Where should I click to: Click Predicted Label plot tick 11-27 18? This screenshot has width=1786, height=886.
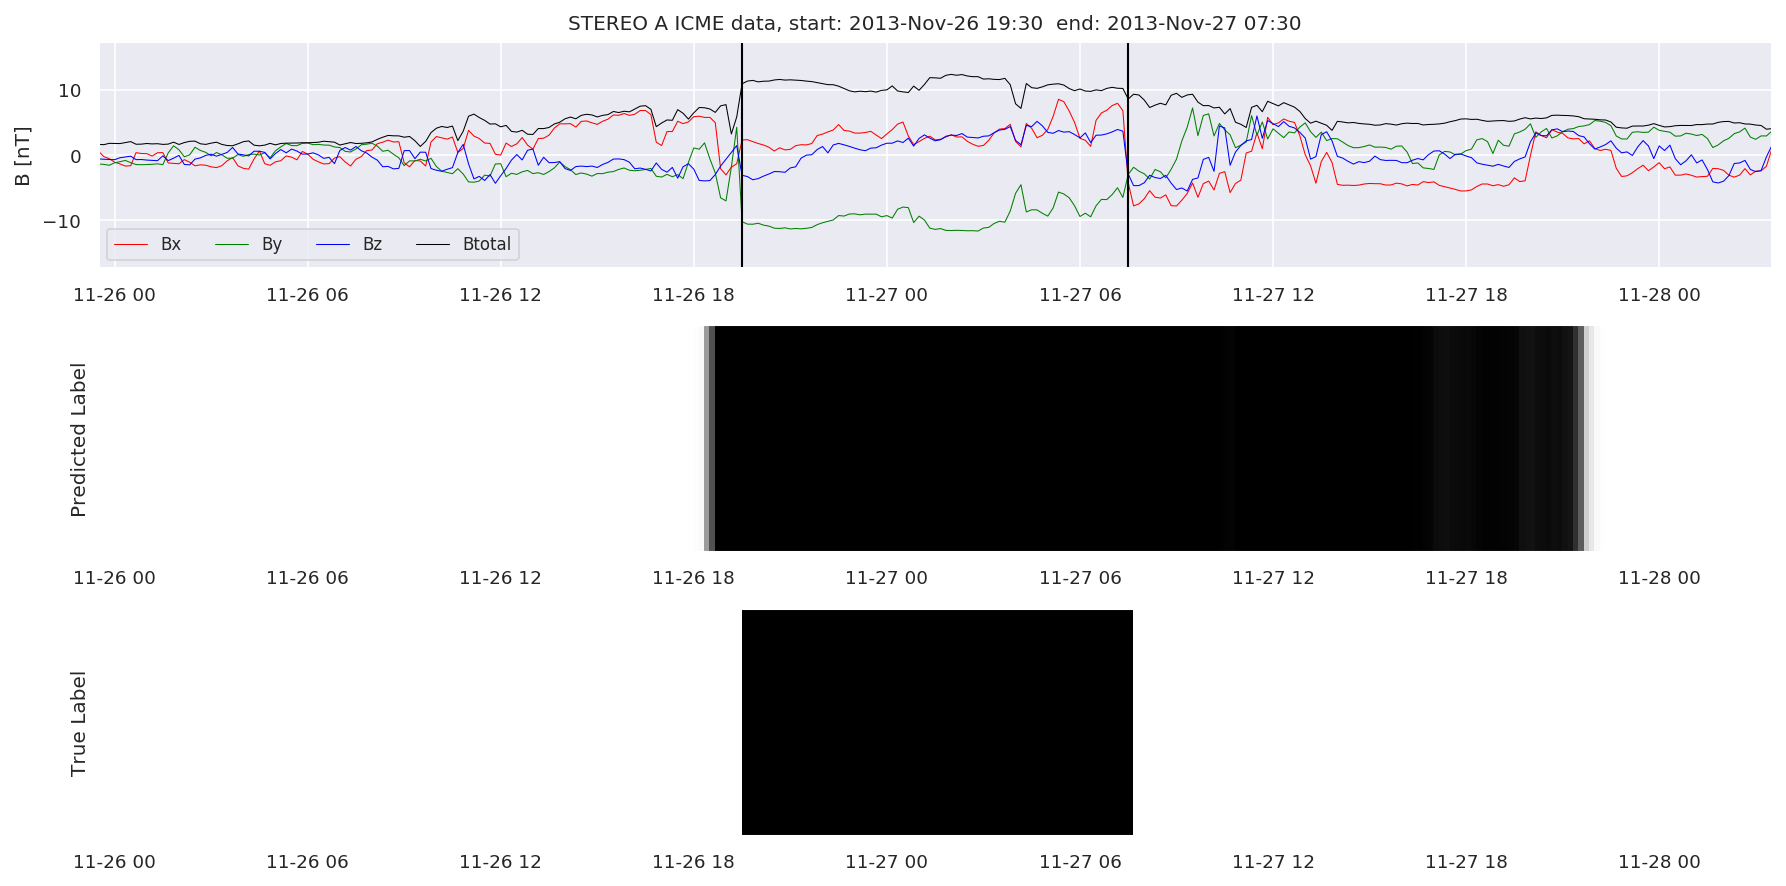pos(1466,578)
